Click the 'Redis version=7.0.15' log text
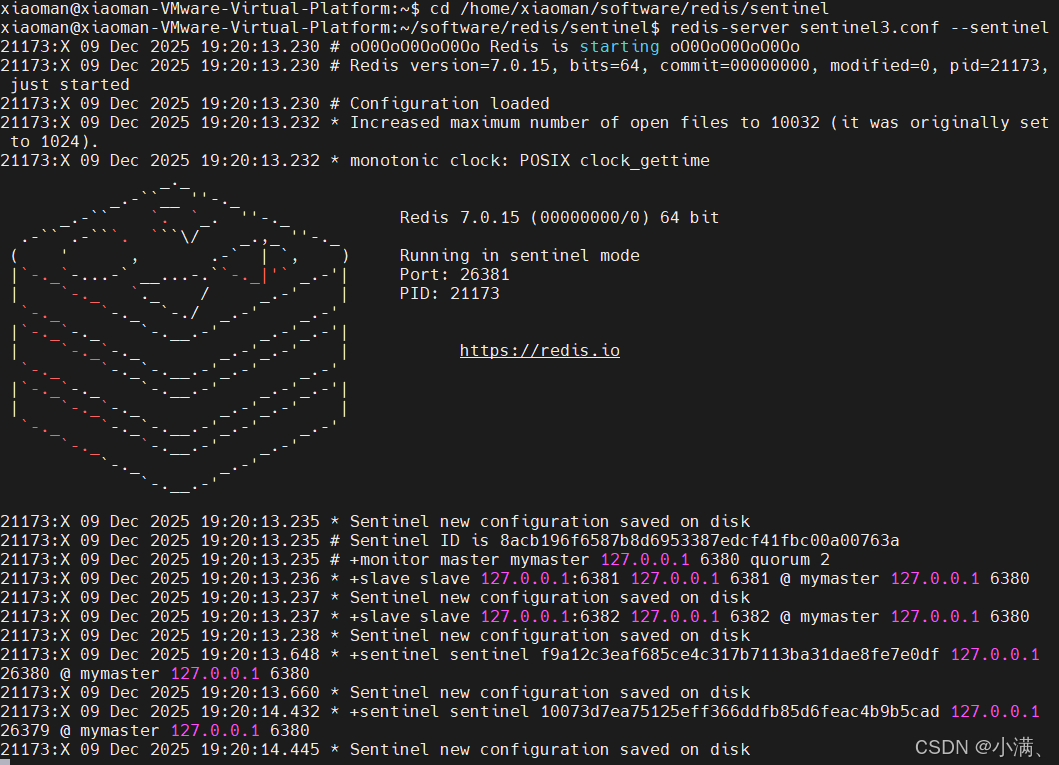This screenshot has height=765, width=1059. pyautogui.click(x=454, y=65)
